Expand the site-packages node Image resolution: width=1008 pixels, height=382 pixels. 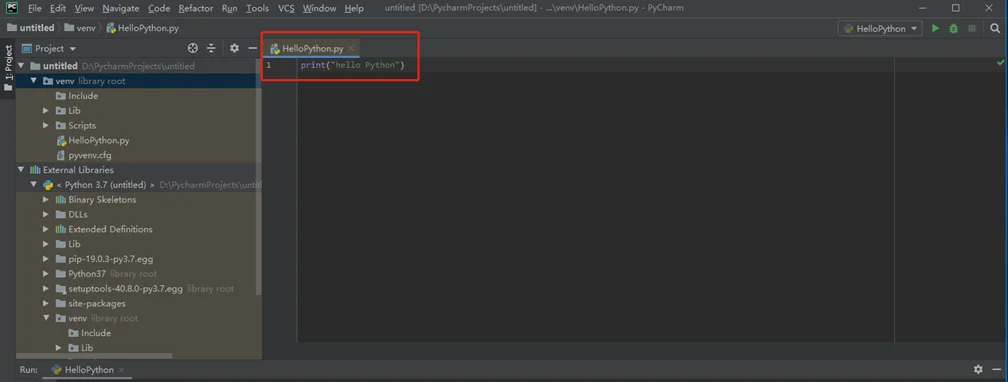(46, 304)
